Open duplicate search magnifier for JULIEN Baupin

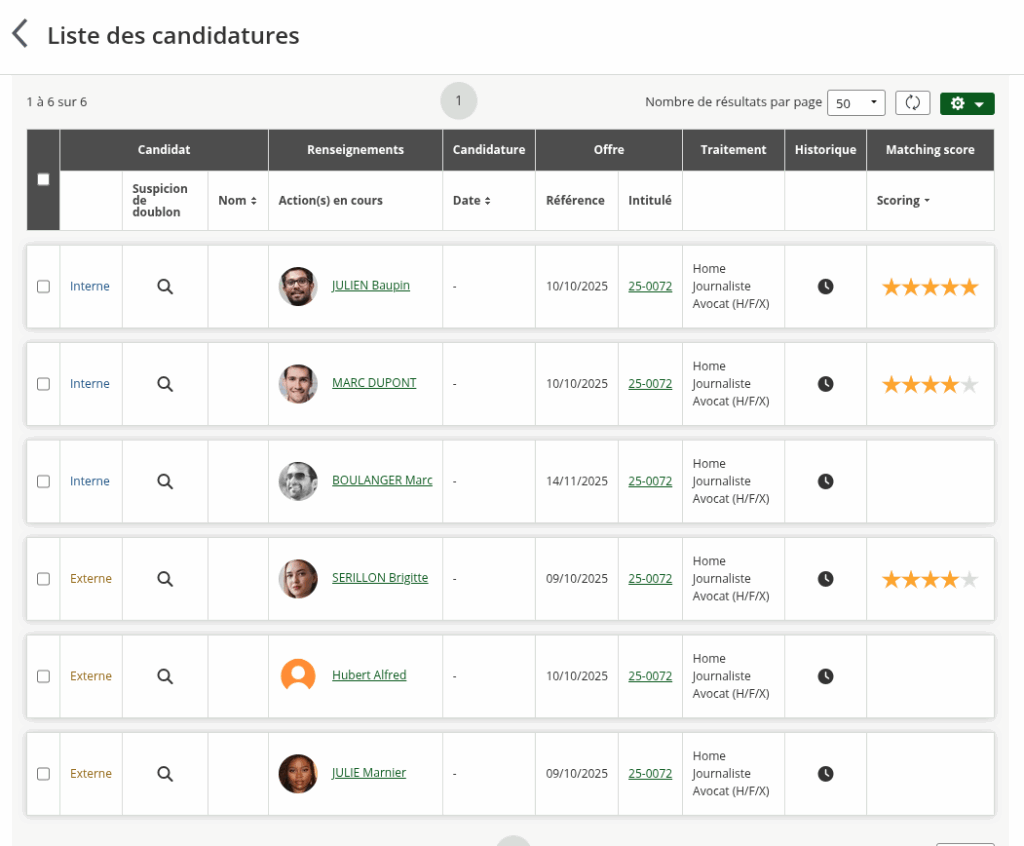[165, 286]
